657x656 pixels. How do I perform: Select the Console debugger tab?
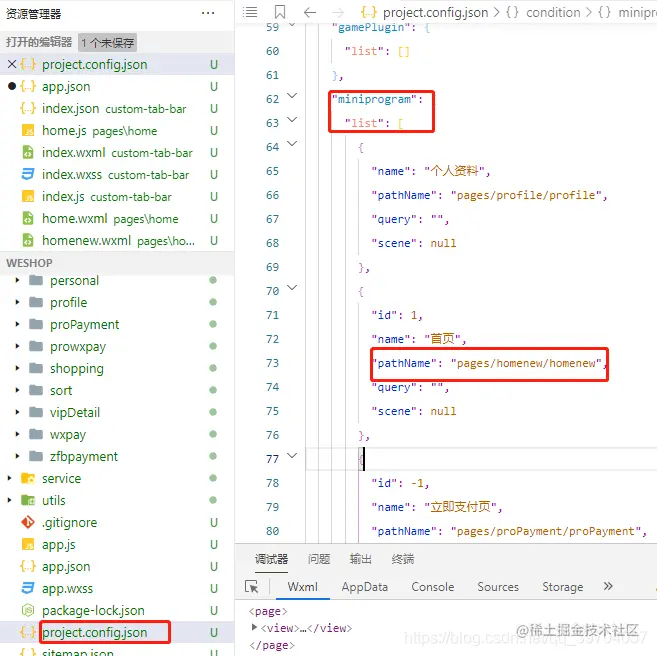coord(432,587)
